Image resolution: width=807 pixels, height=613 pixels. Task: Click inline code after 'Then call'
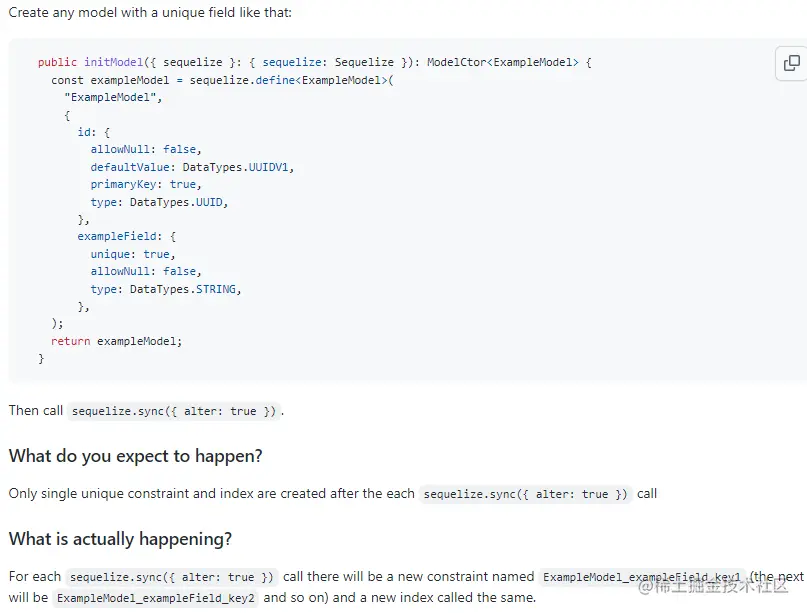pyautogui.click(x=174, y=411)
